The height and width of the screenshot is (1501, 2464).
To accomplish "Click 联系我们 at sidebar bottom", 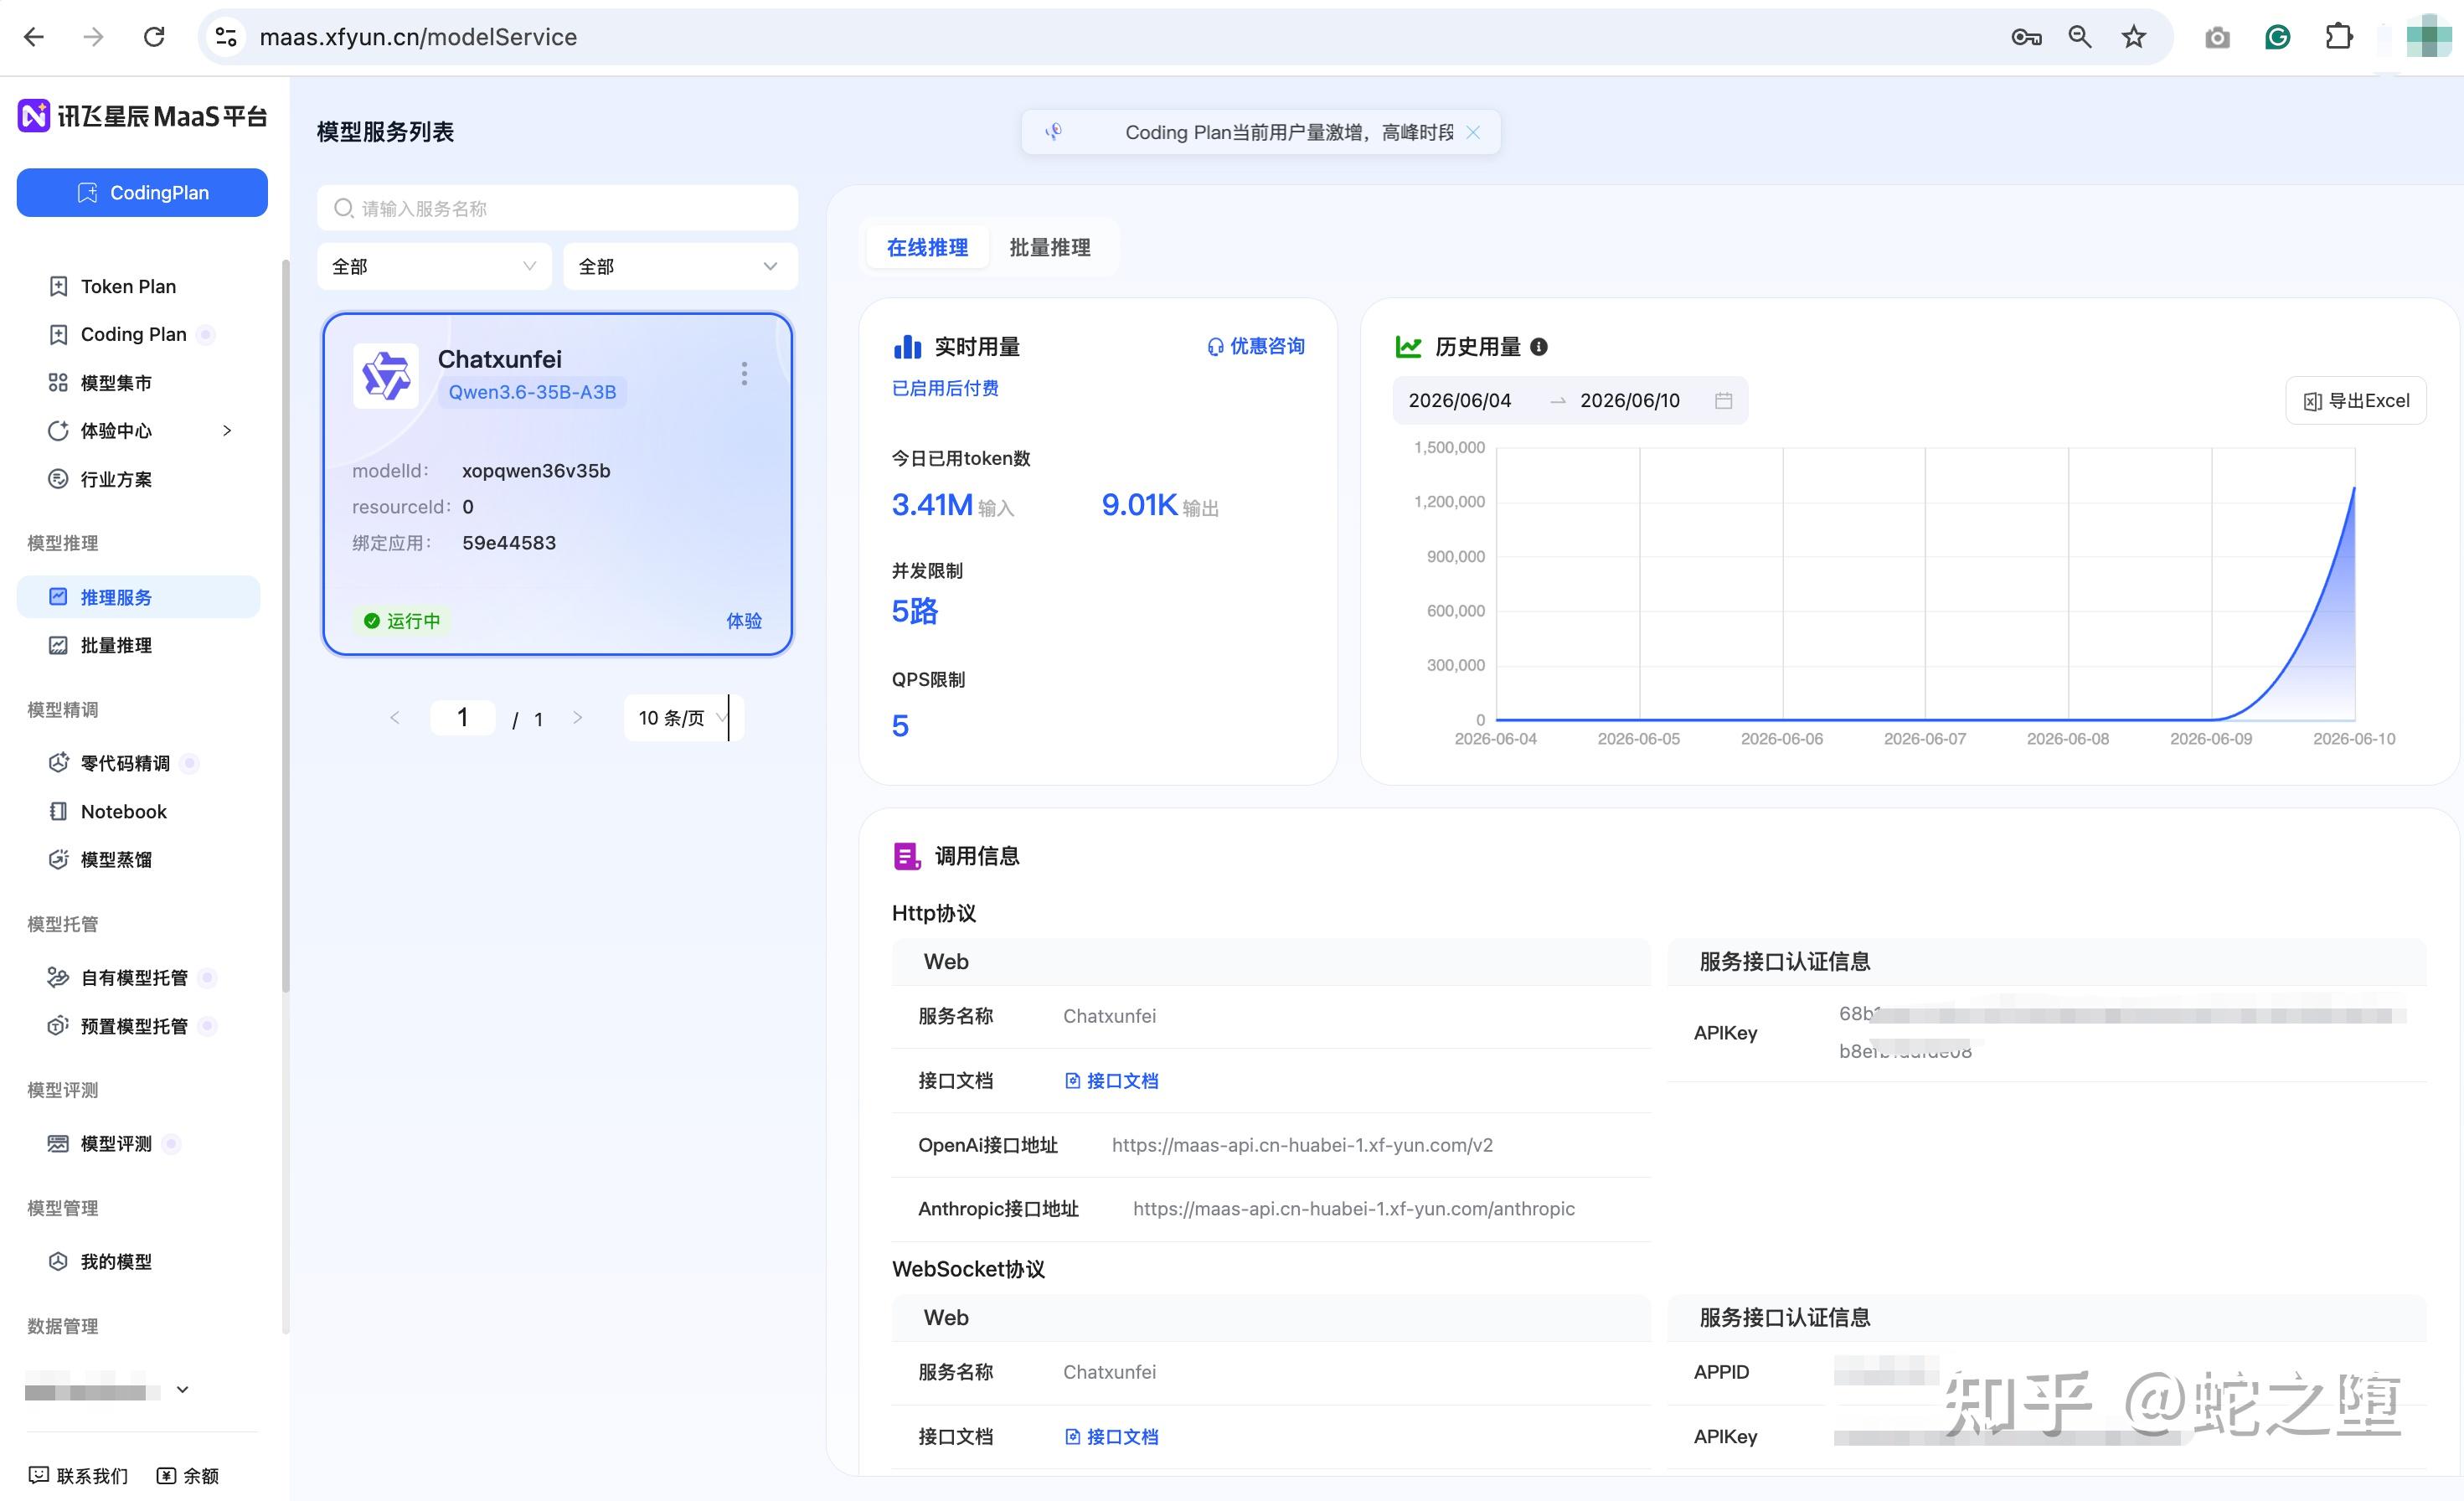I will coord(78,1475).
